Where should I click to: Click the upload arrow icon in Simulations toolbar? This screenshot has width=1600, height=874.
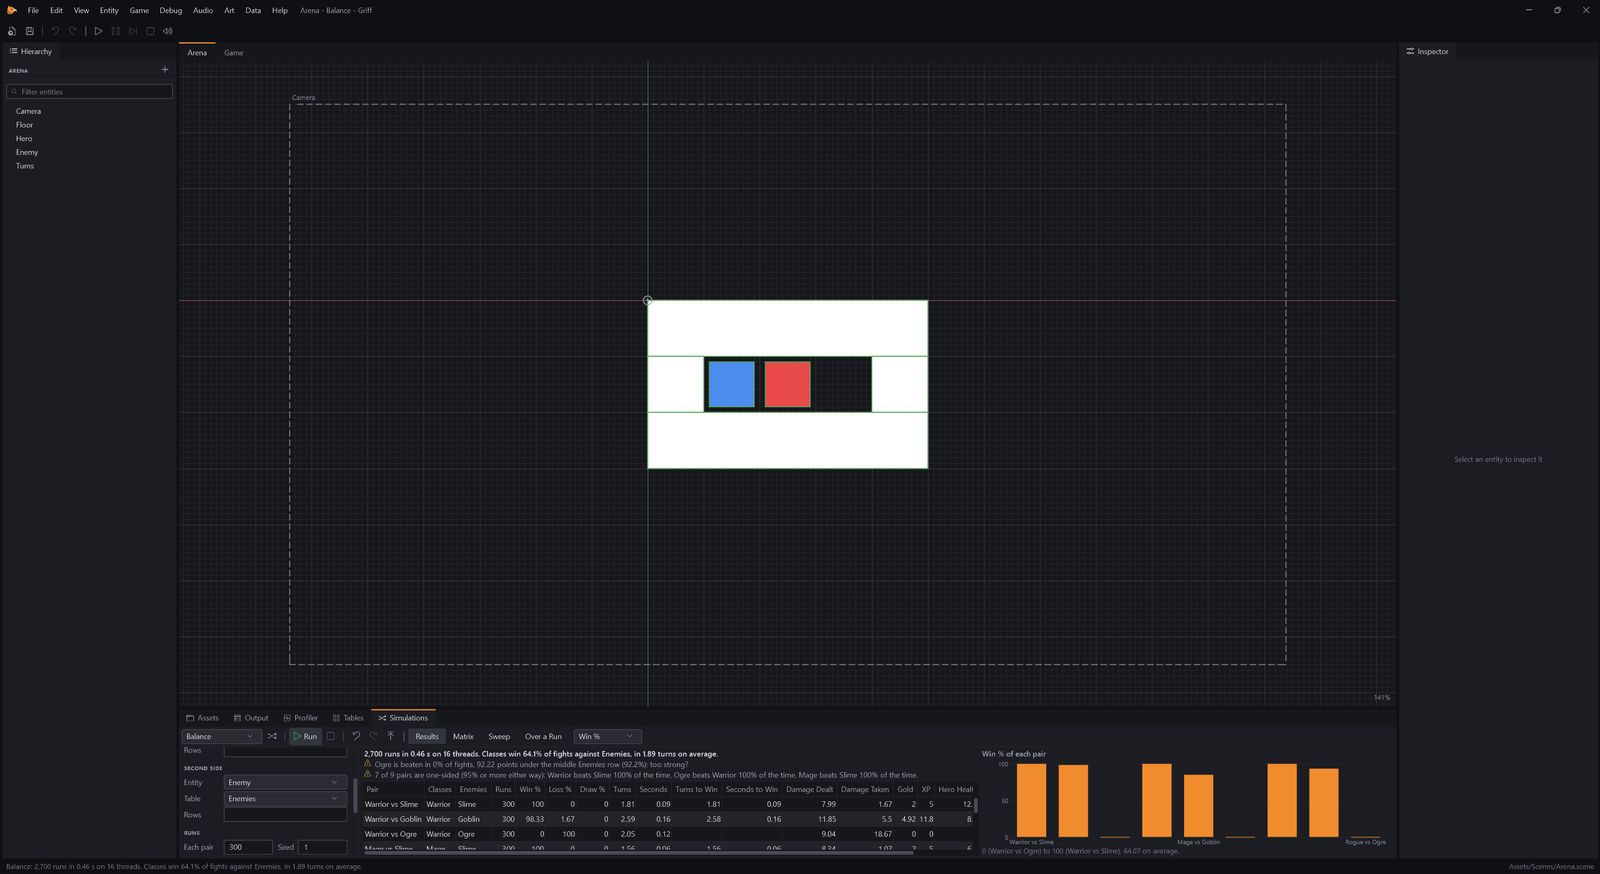(391, 736)
